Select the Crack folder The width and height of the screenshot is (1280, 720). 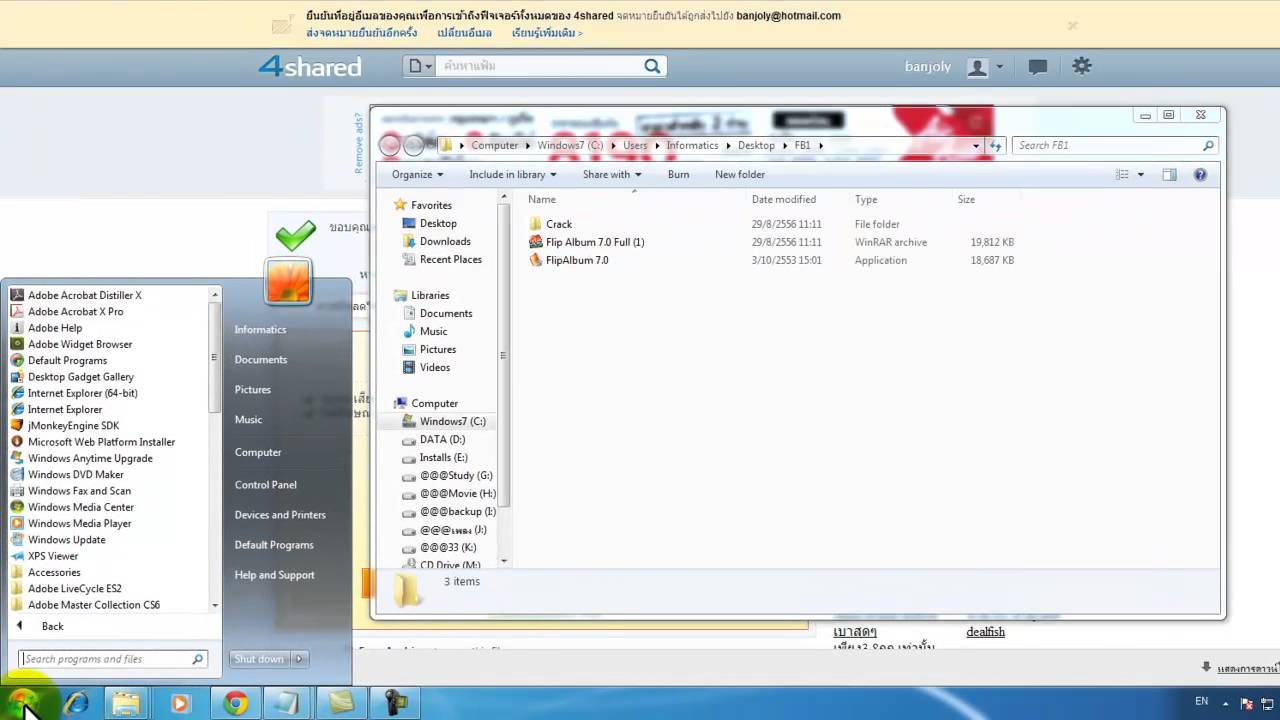tap(559, 224)
